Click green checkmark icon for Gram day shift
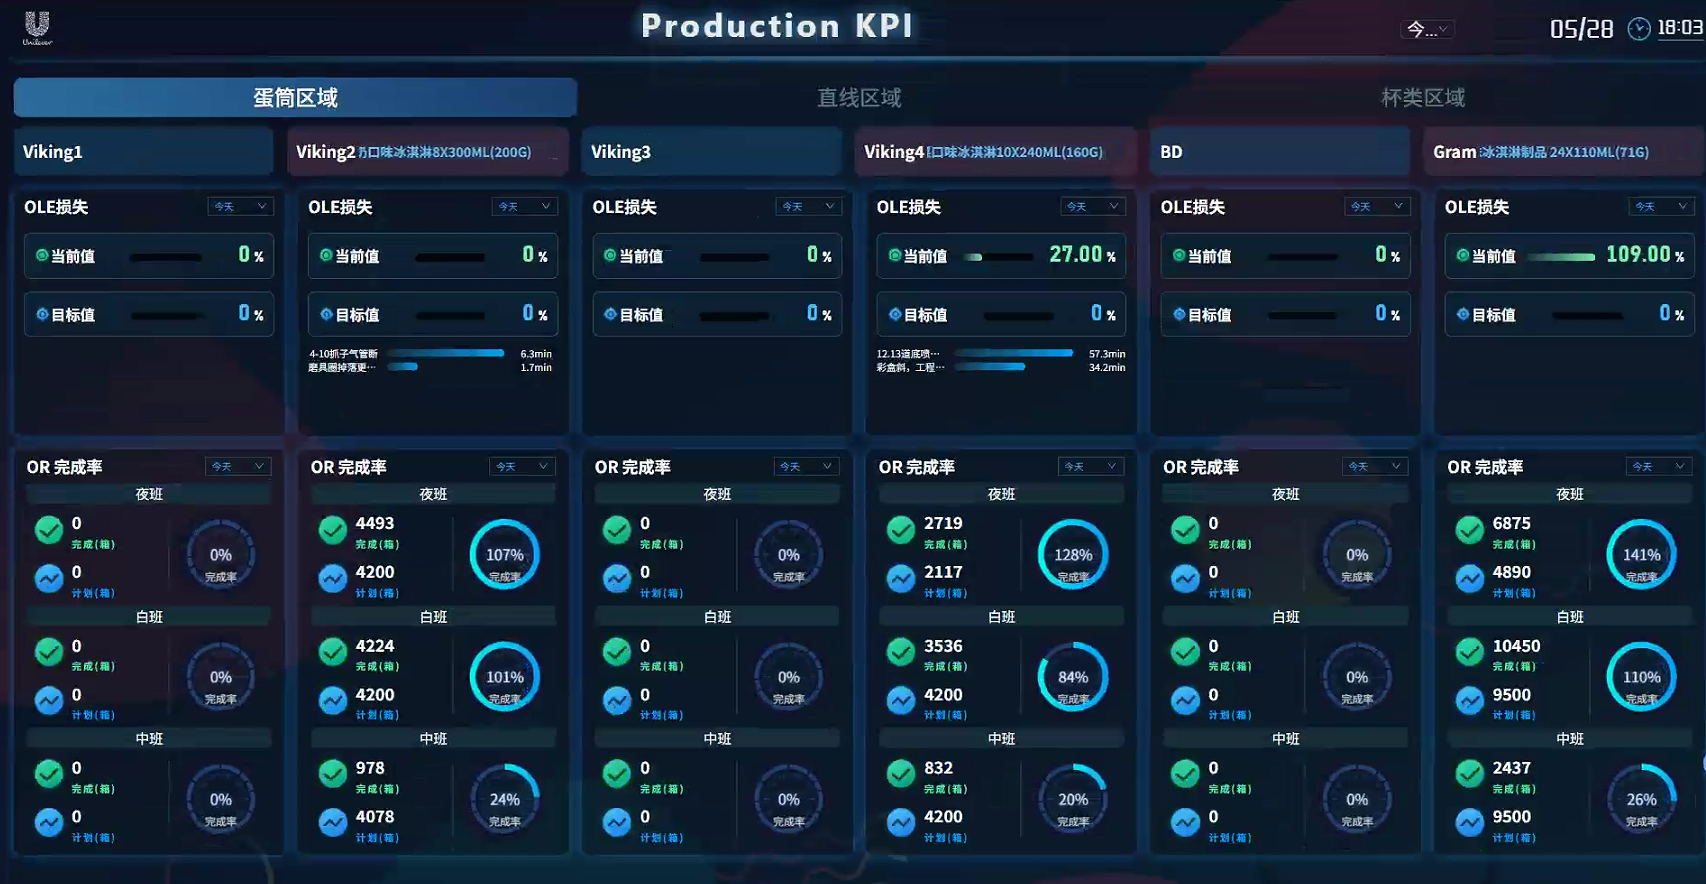This screenshot has height=884, width=1706. (x=1469, y=652)
